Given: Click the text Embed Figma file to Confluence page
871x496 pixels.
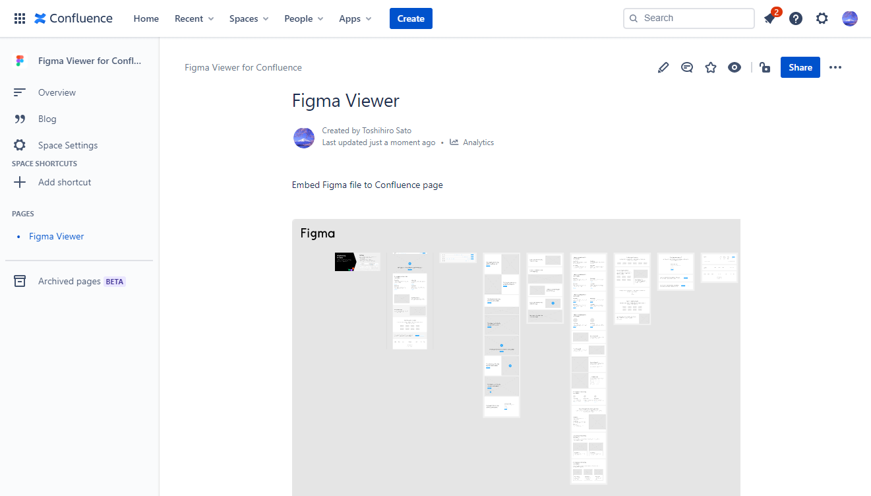Looking at the screenshot, I should tap(367, 185).
